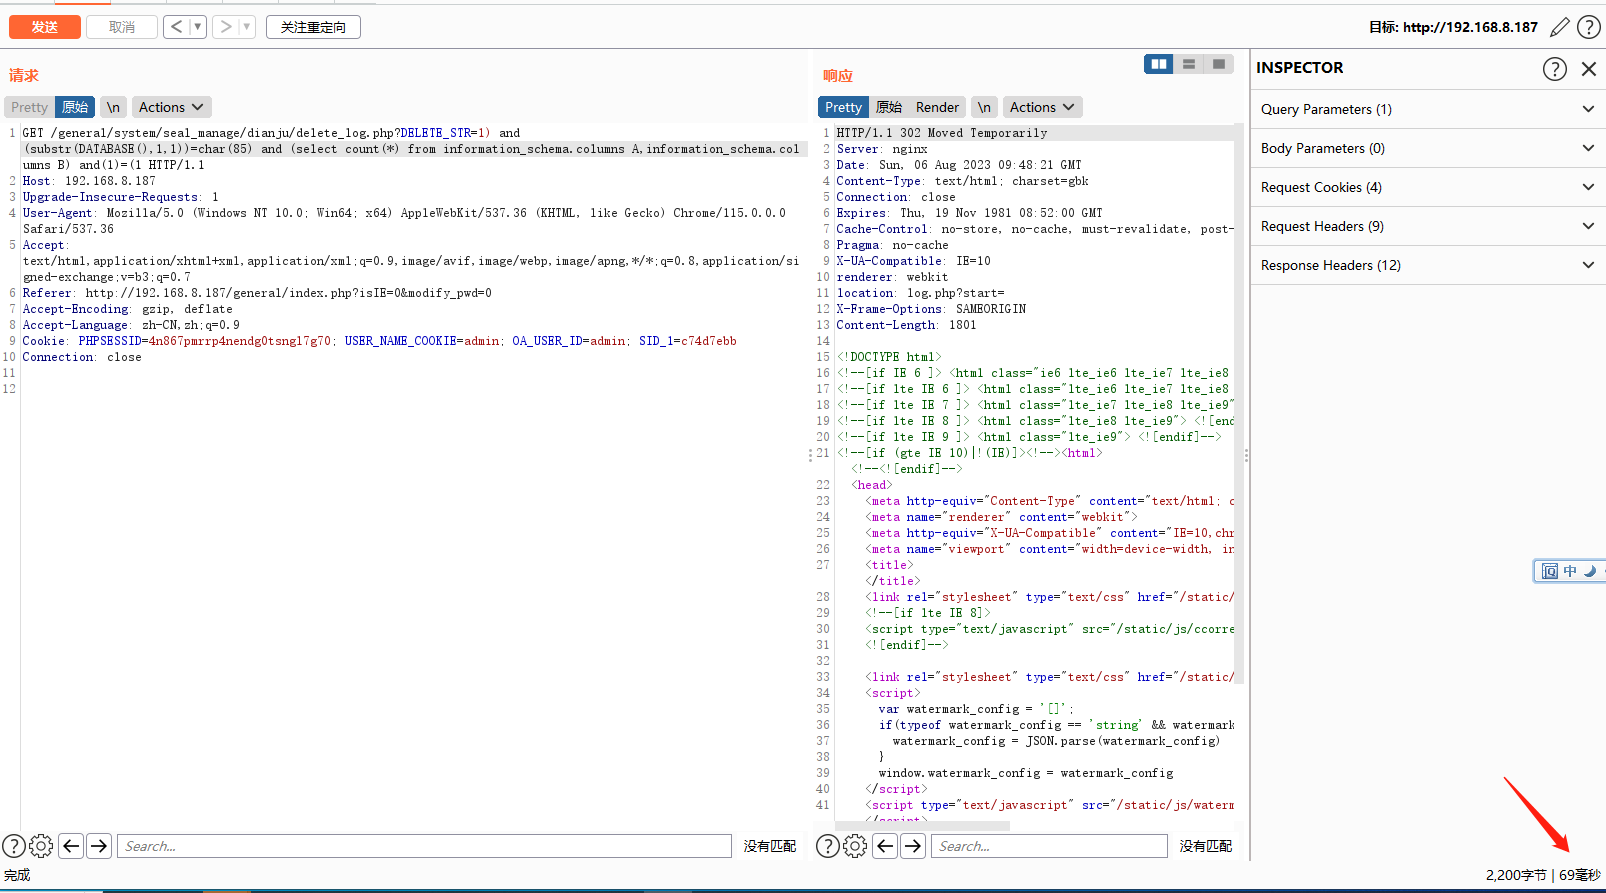Open Inspector help icon

1555,68
